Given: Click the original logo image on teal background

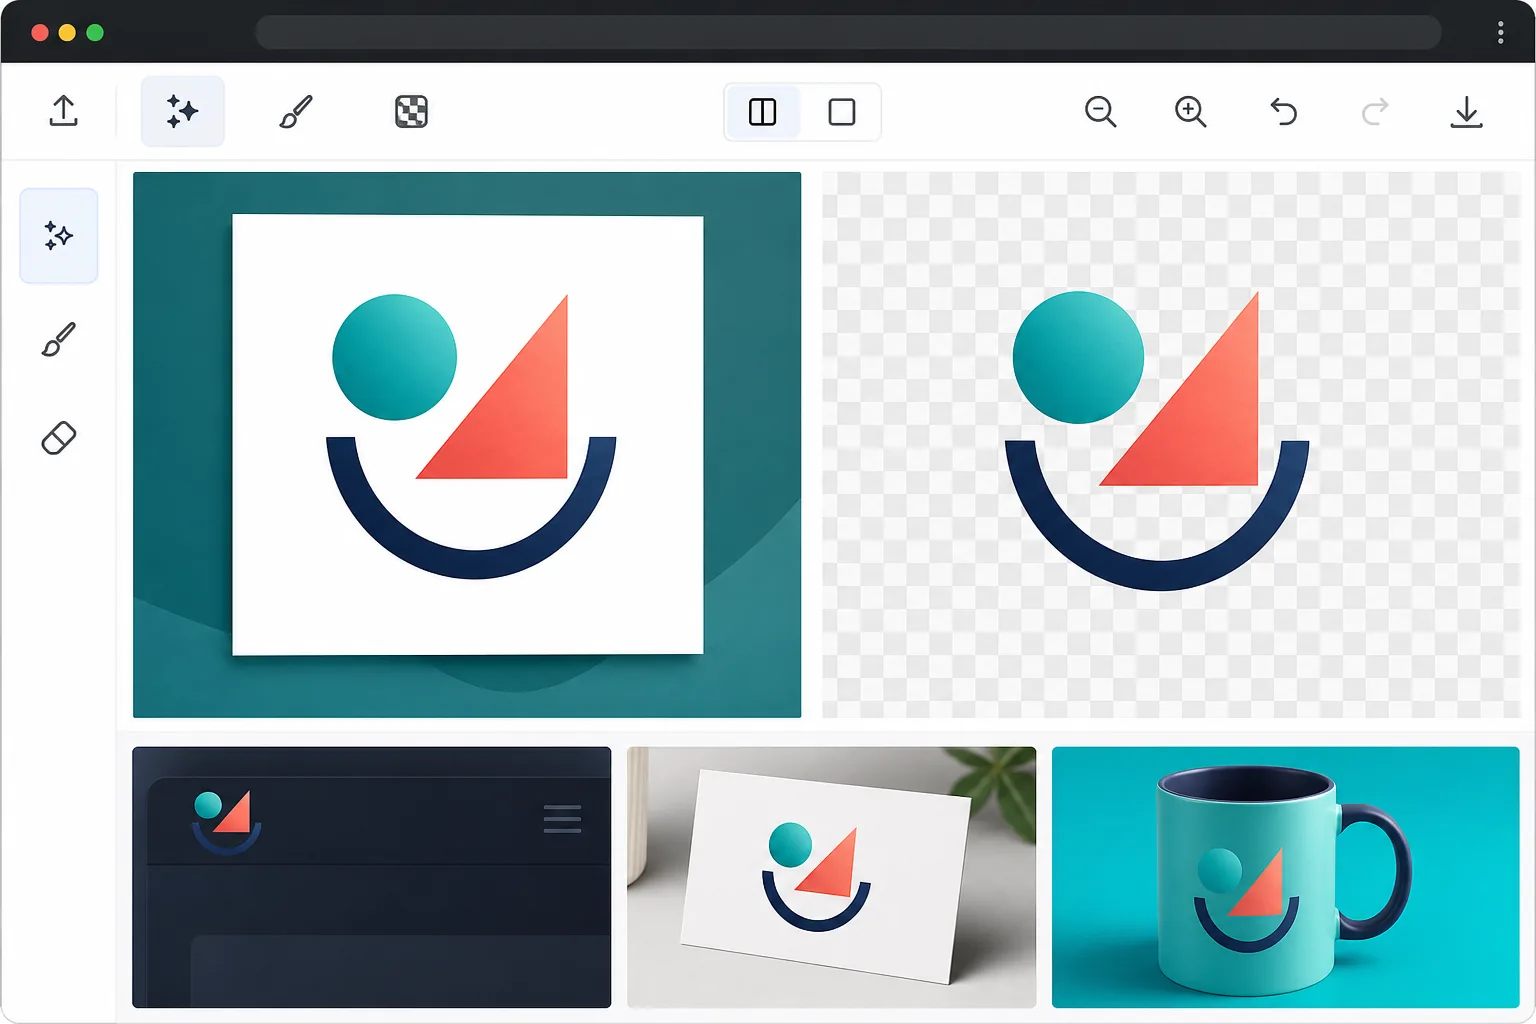Looking at the screenshot, I should point(467,445).
